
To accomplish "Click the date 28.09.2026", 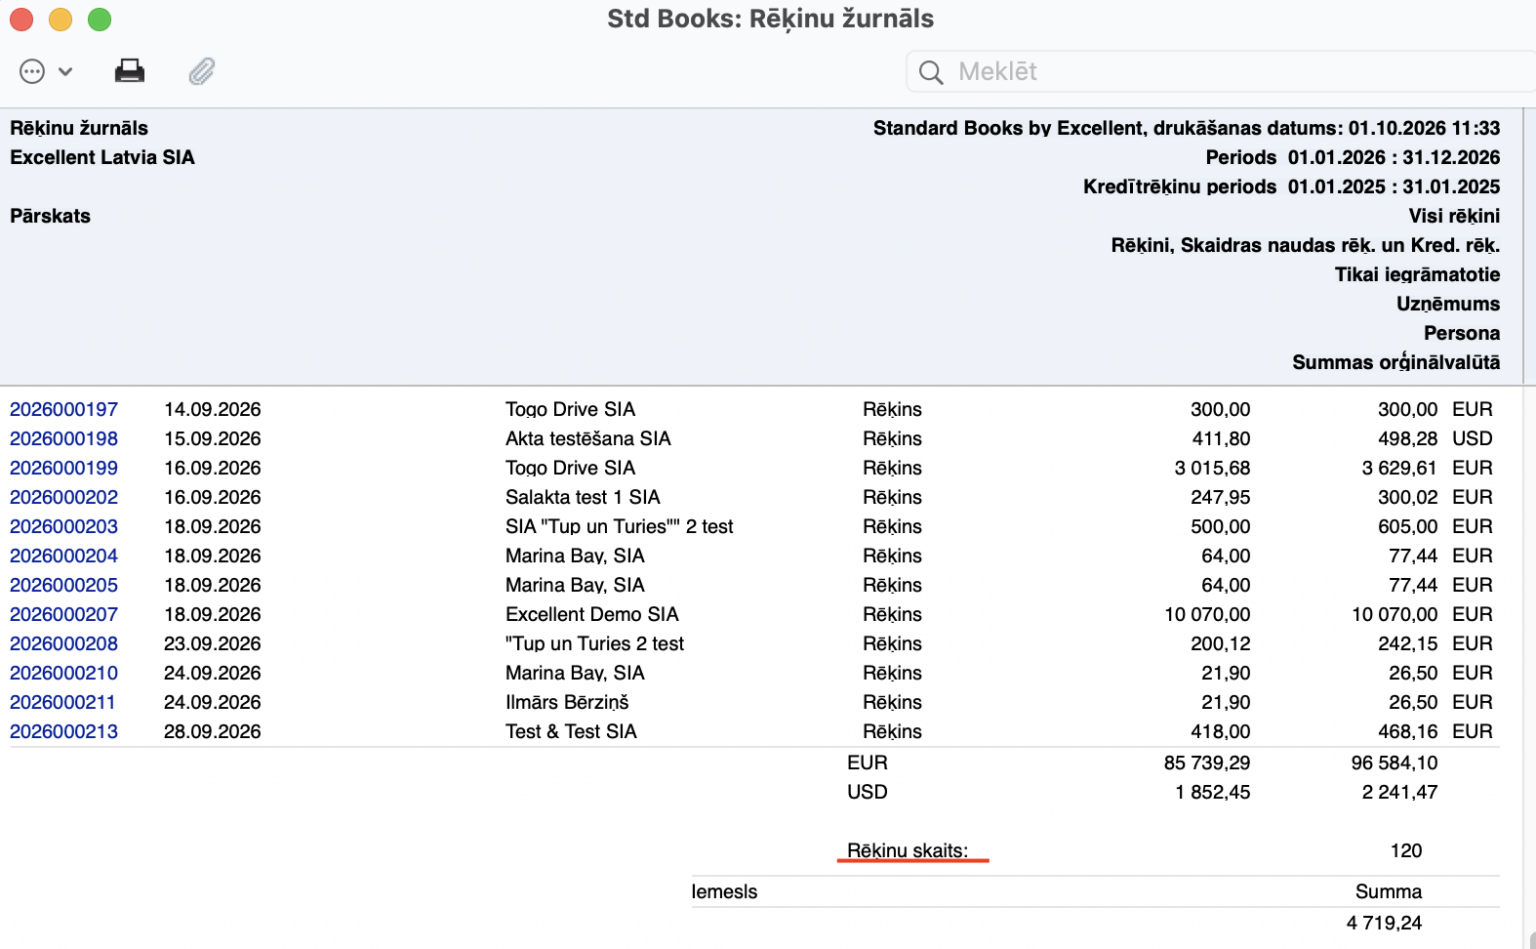I will click(x=212, y=731).
